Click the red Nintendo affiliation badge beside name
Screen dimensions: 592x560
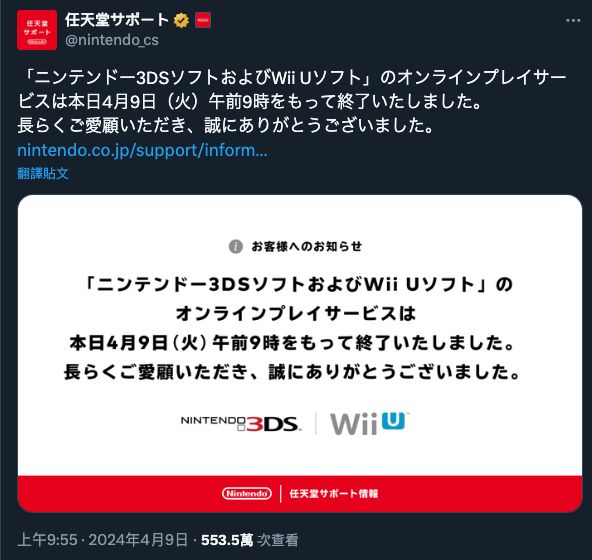(x=203, y=20)
